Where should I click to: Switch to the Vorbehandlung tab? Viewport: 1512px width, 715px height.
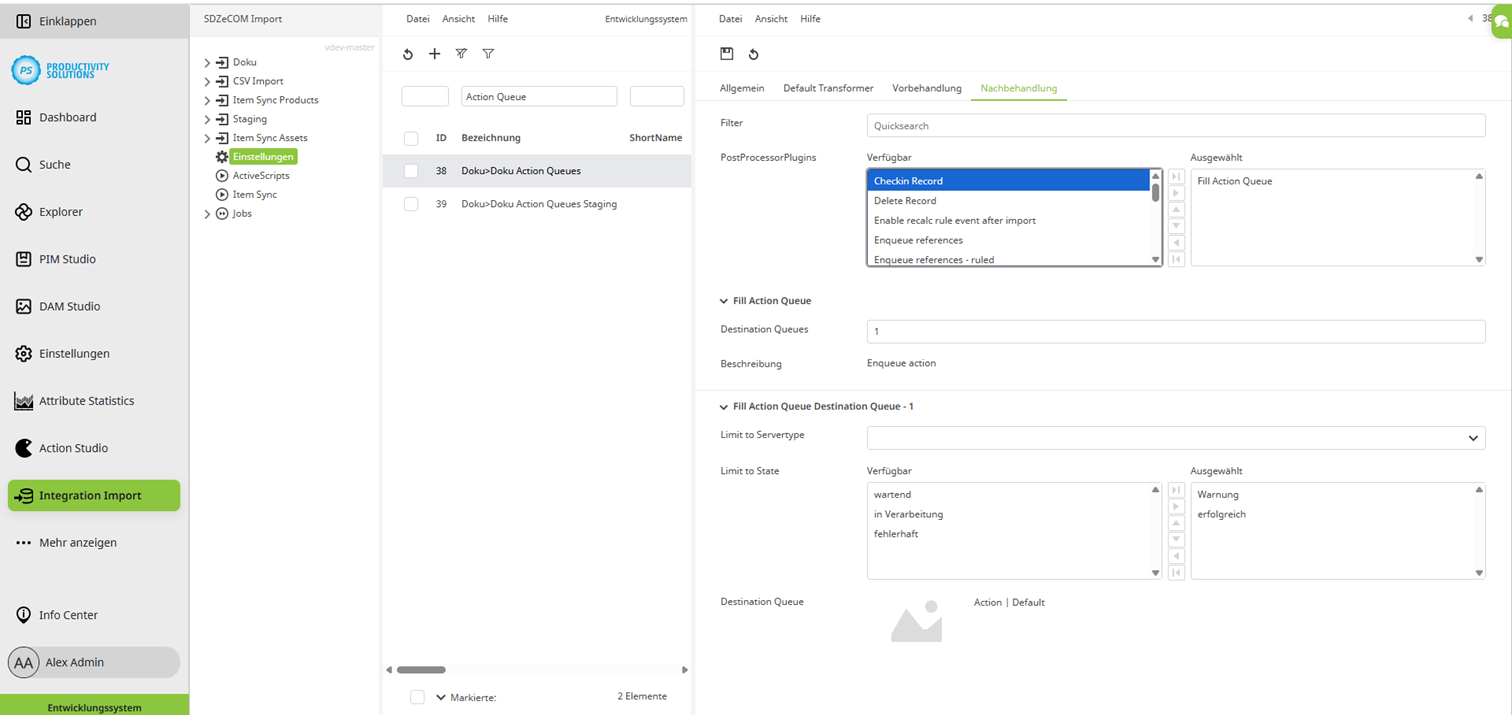tap(927, 88)
